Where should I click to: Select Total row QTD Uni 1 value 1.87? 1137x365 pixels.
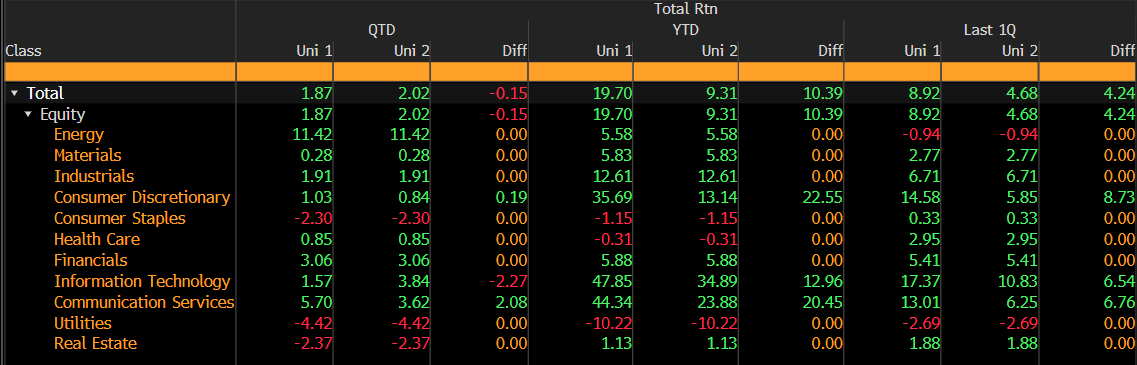pyautogui.click(x=318, y=94)
